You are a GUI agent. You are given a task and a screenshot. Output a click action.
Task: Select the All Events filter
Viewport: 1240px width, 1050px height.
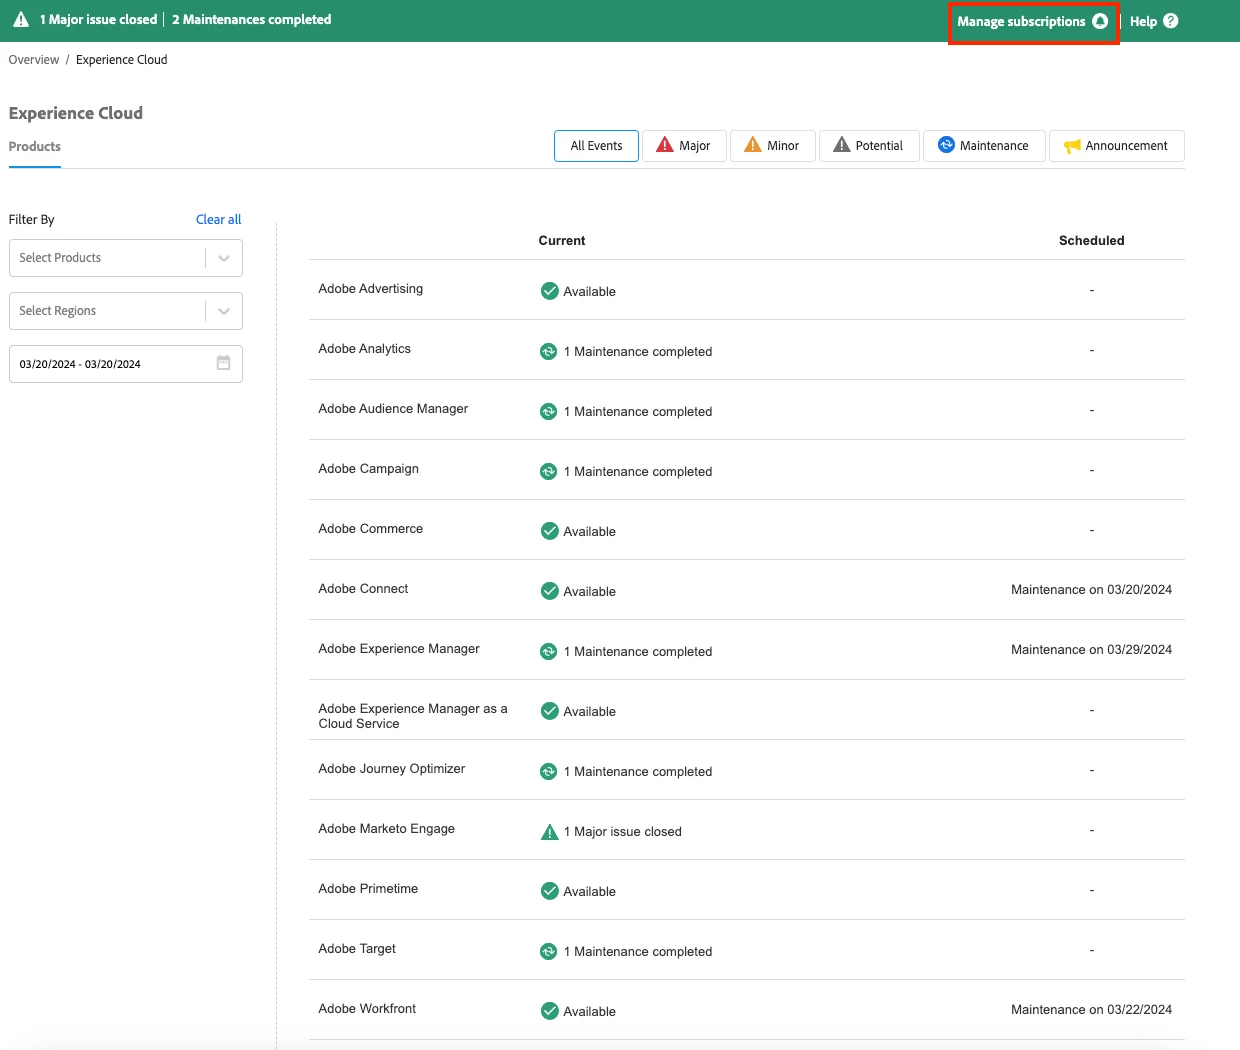596,146
